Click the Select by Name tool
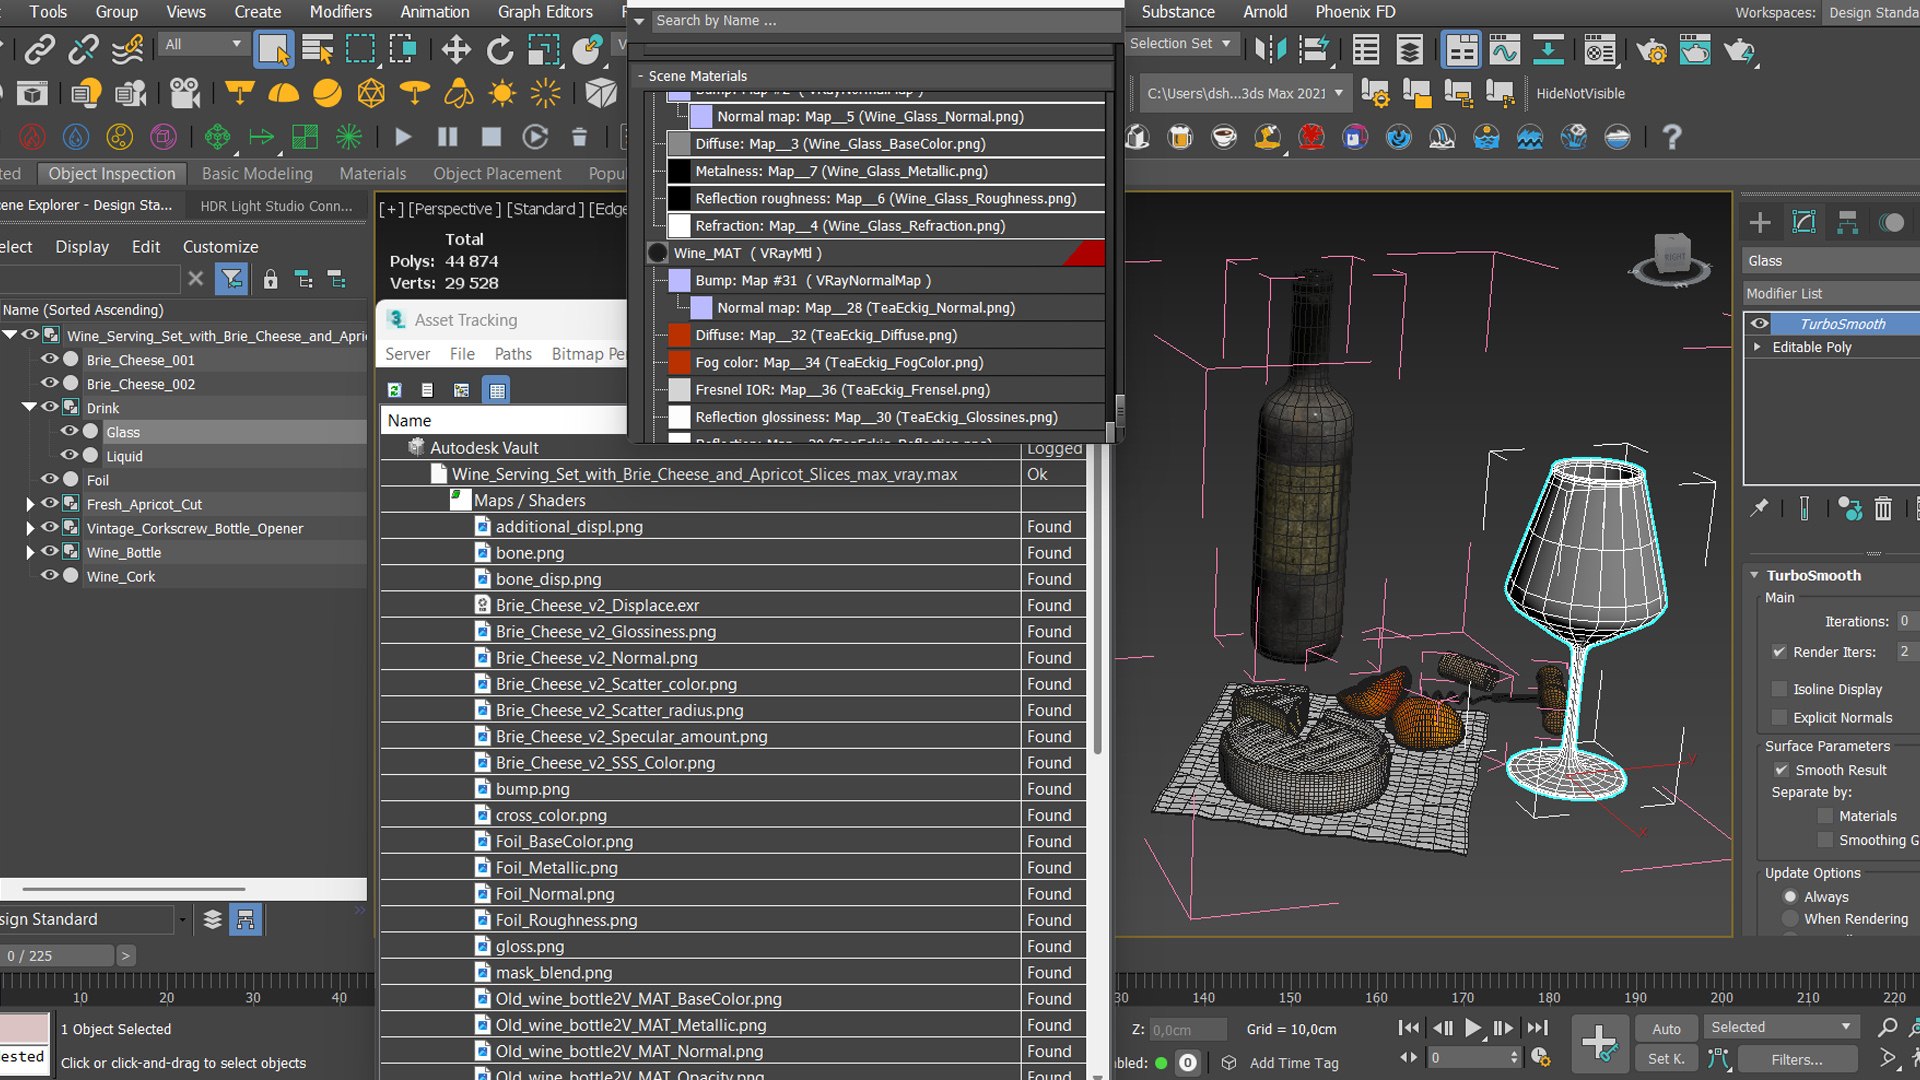This screenshot has width=1920, height=1080. pos(317,50)
